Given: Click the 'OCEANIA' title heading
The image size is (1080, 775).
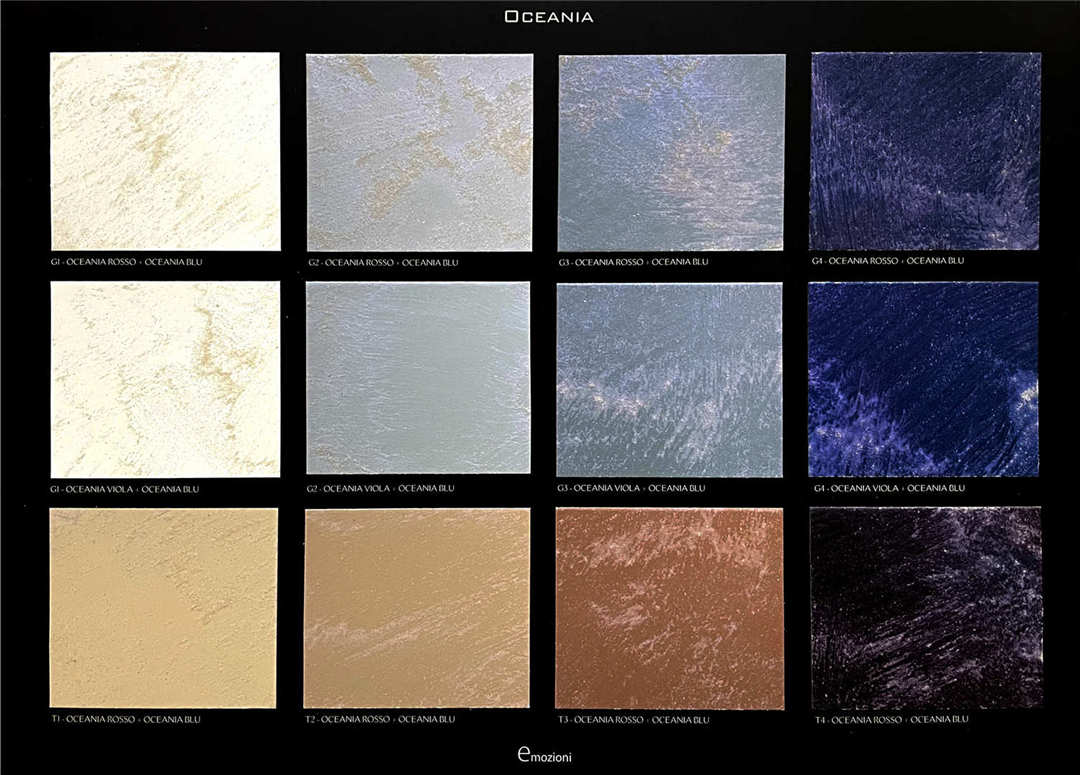Looking at the screenshot, I should 548,17.
